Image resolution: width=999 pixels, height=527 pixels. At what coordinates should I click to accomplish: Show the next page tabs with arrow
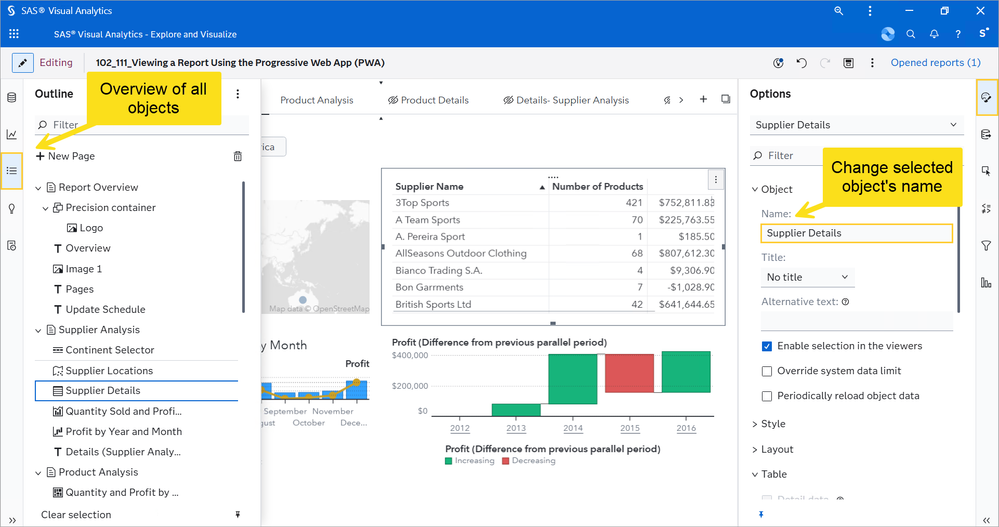point(681,99)
